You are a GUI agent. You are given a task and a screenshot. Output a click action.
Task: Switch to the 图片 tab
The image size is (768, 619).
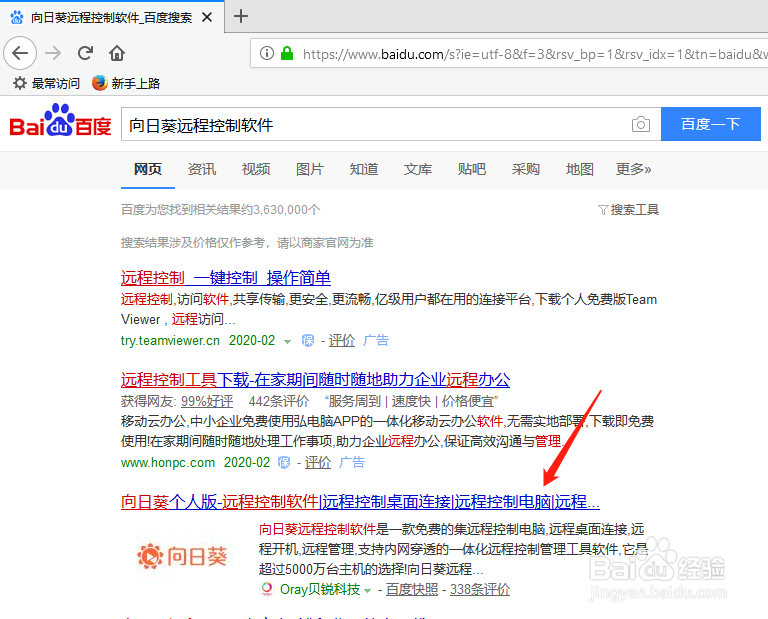pyautogui.click(x=310, y=169)
